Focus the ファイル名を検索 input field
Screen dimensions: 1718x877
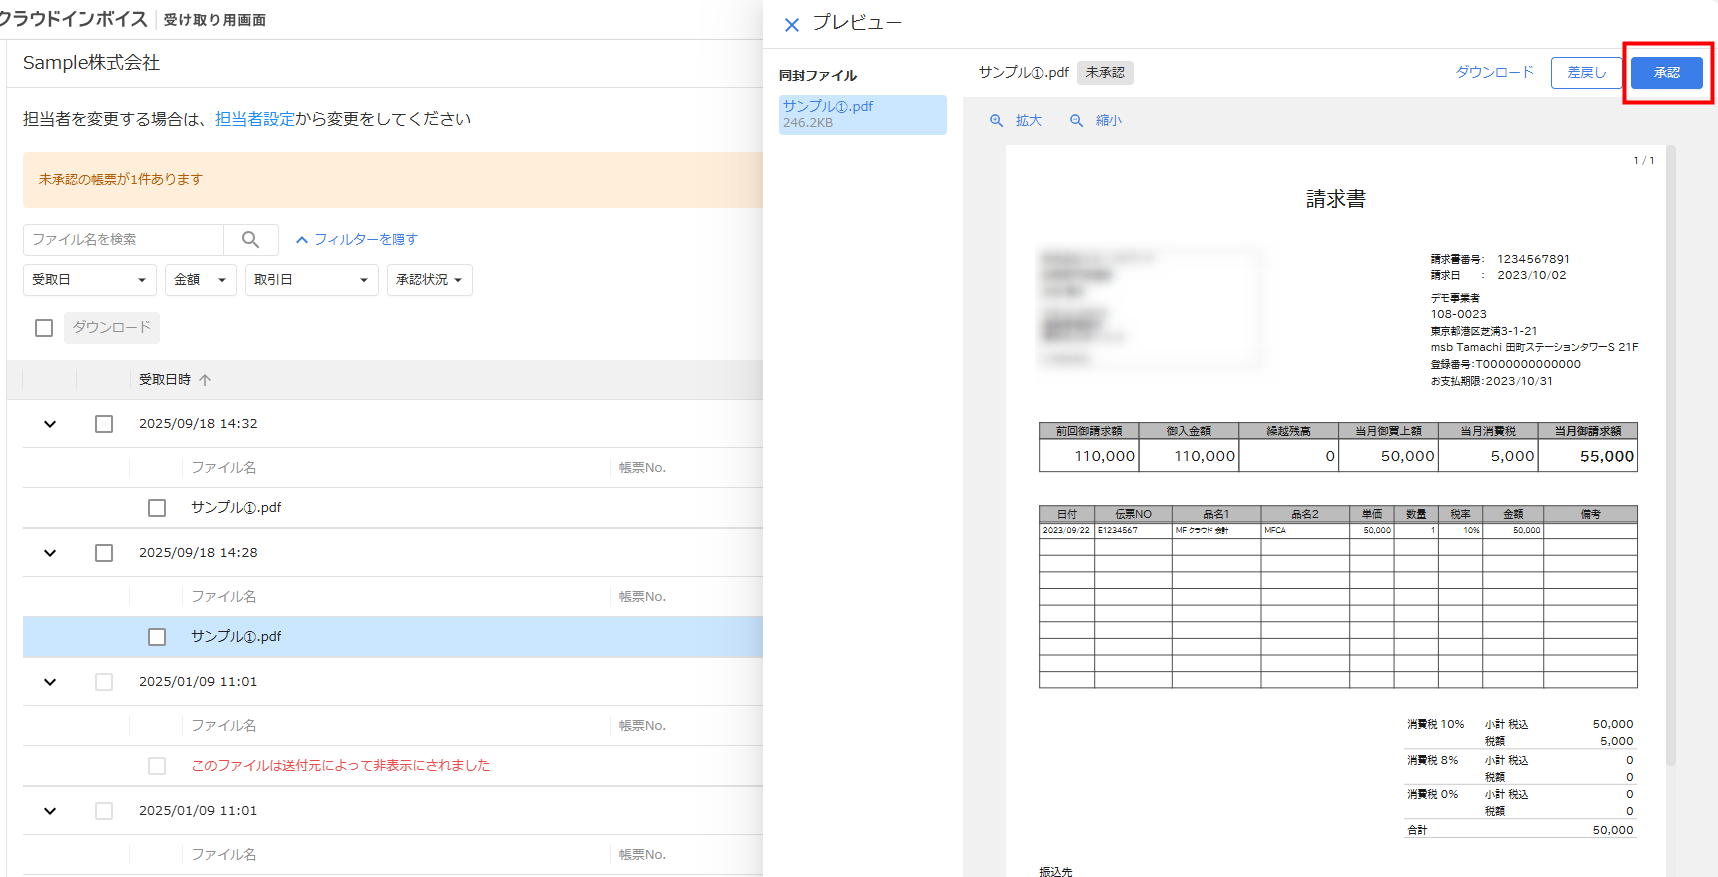tap(123, 240)
